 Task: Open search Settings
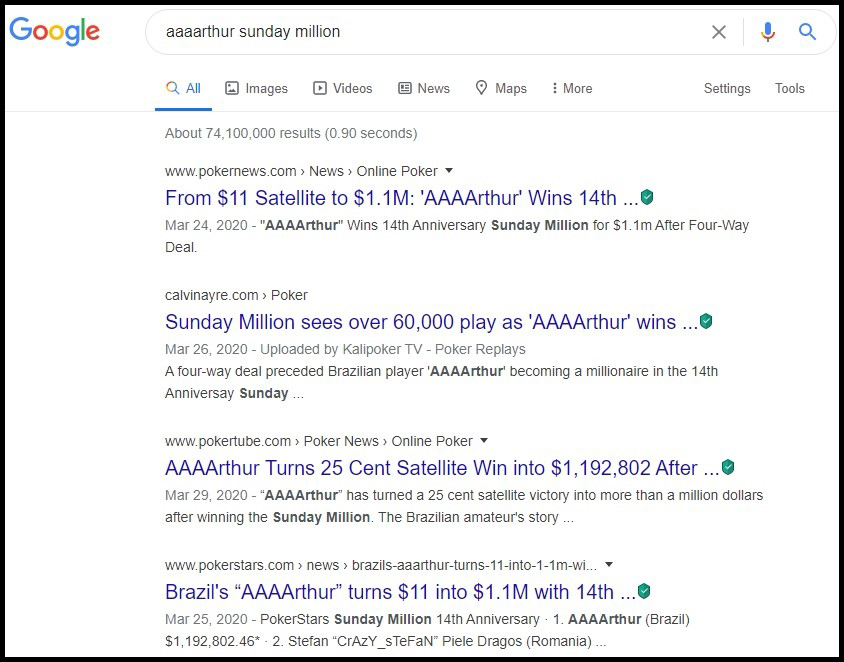click(x=727, y=88)
